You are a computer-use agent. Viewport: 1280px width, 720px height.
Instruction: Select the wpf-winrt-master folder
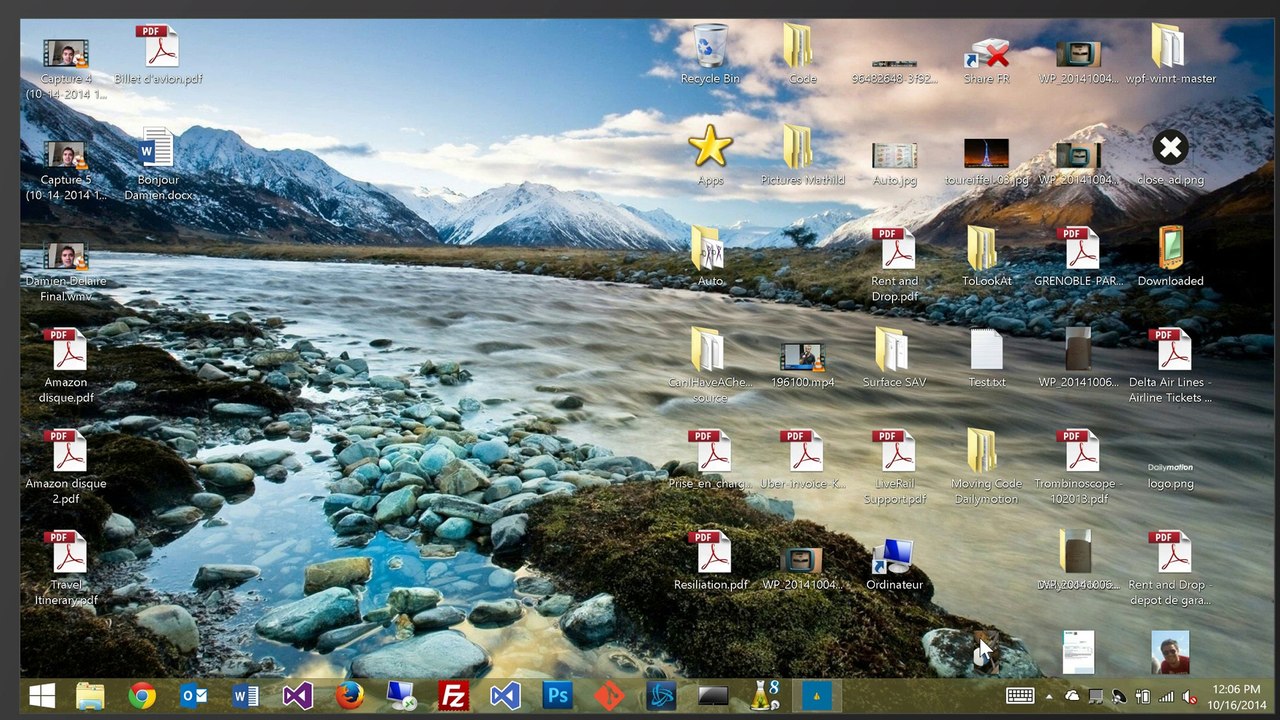pos(1170,54)
